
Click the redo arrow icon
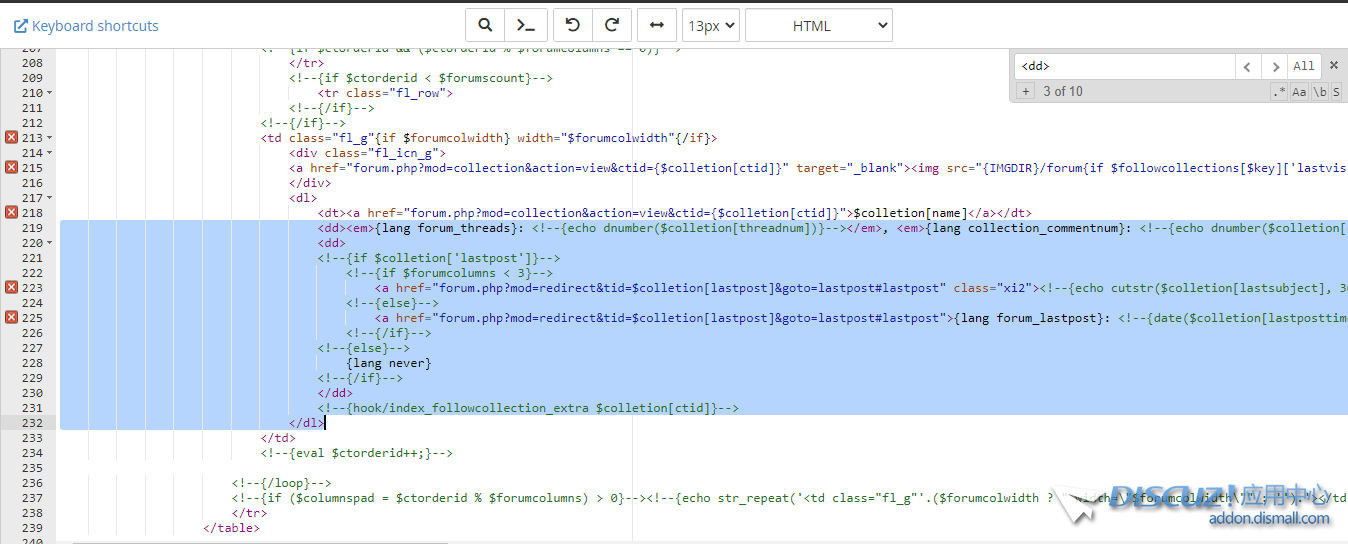[x=612, y=26]
